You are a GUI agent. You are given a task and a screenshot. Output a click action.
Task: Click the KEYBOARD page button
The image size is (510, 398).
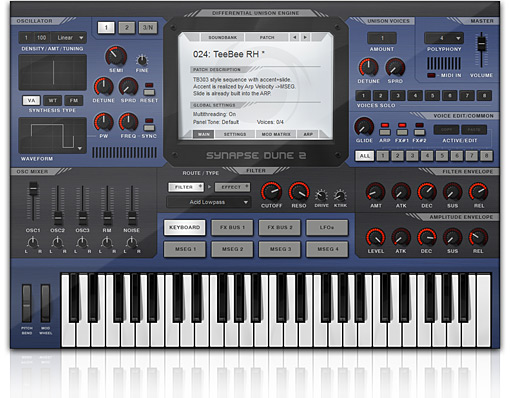pyautogui.click(x=184, y=227)
